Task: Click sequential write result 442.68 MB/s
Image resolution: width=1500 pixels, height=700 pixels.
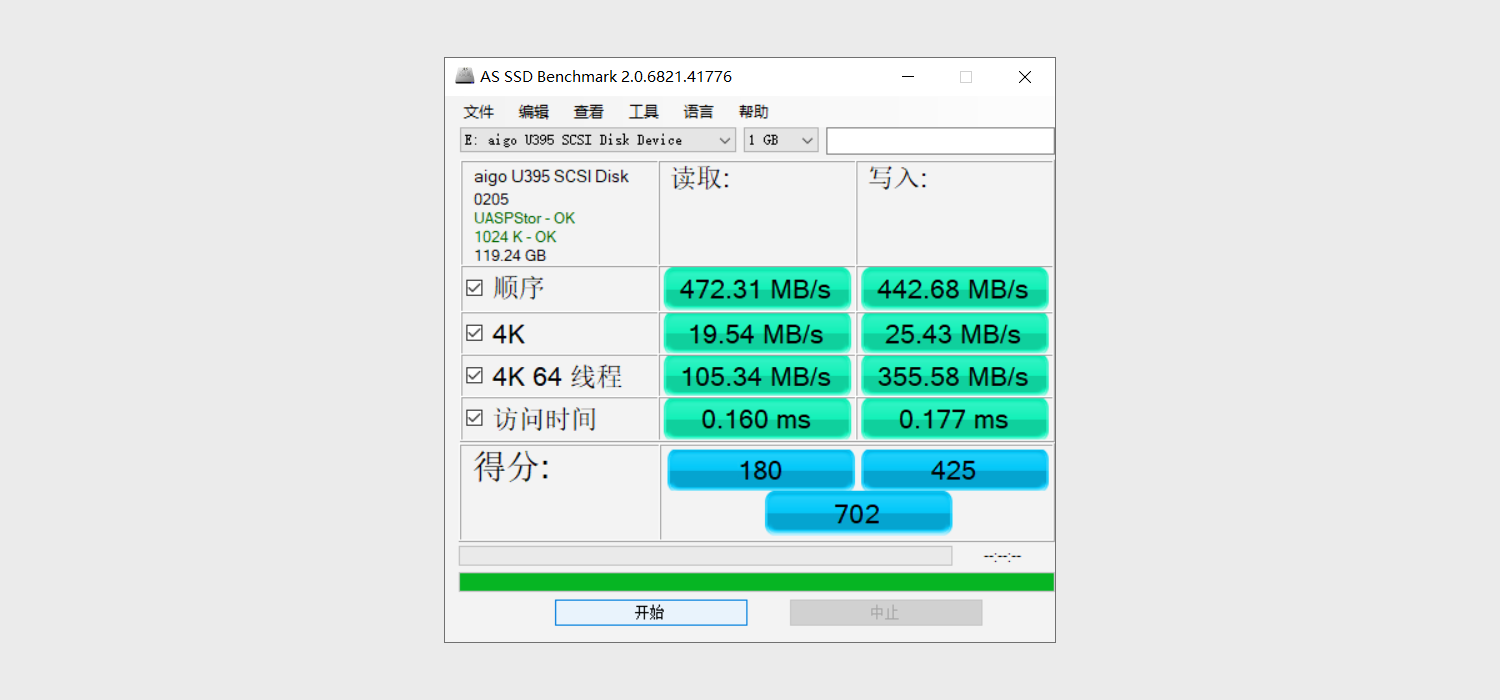Action: click(954, 289)
